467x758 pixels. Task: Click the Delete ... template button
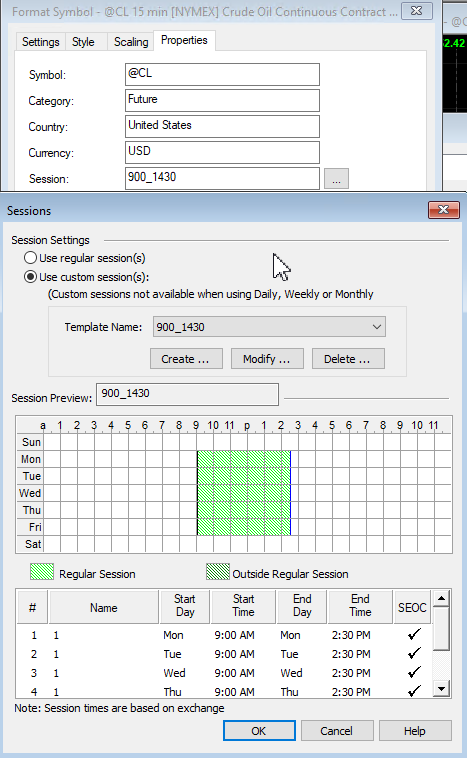pyautogui.click(x=348, y=359)
